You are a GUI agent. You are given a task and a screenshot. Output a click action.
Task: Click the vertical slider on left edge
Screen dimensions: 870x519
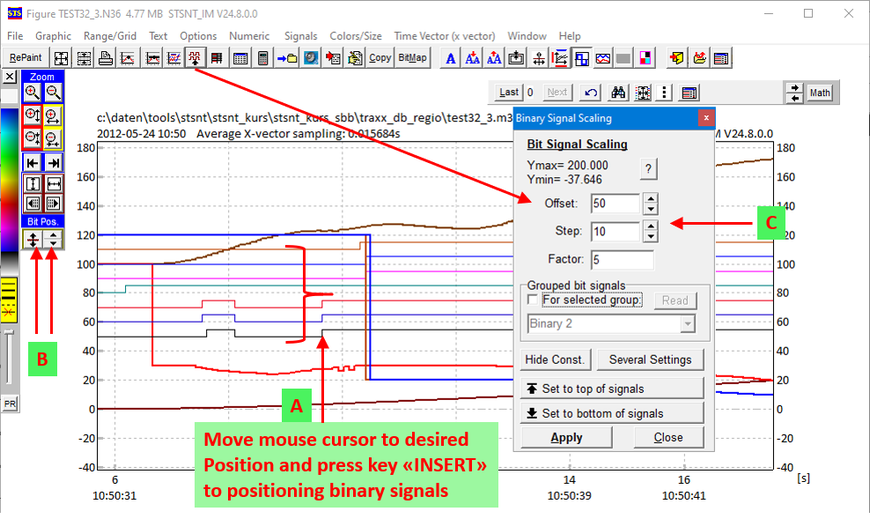[9, 356]
